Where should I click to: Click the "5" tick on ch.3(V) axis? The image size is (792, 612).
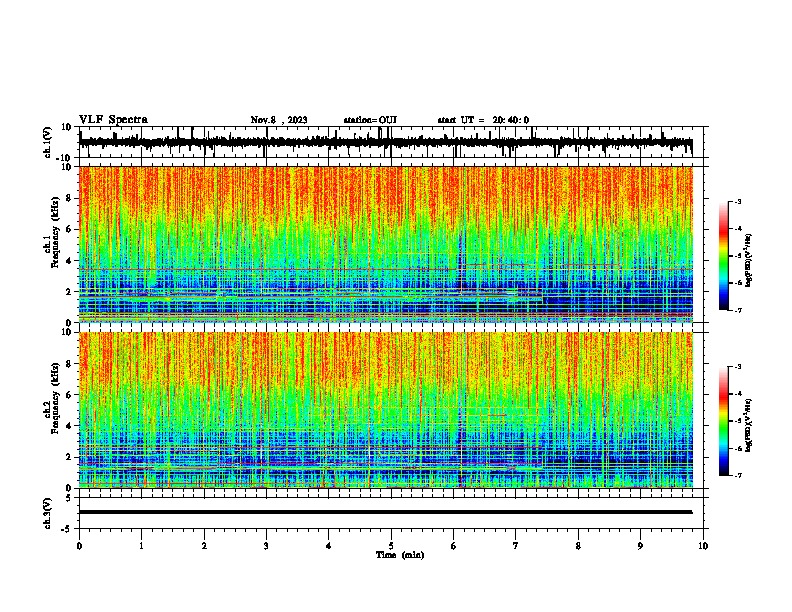pyautogui.click(x=69, y=498)
